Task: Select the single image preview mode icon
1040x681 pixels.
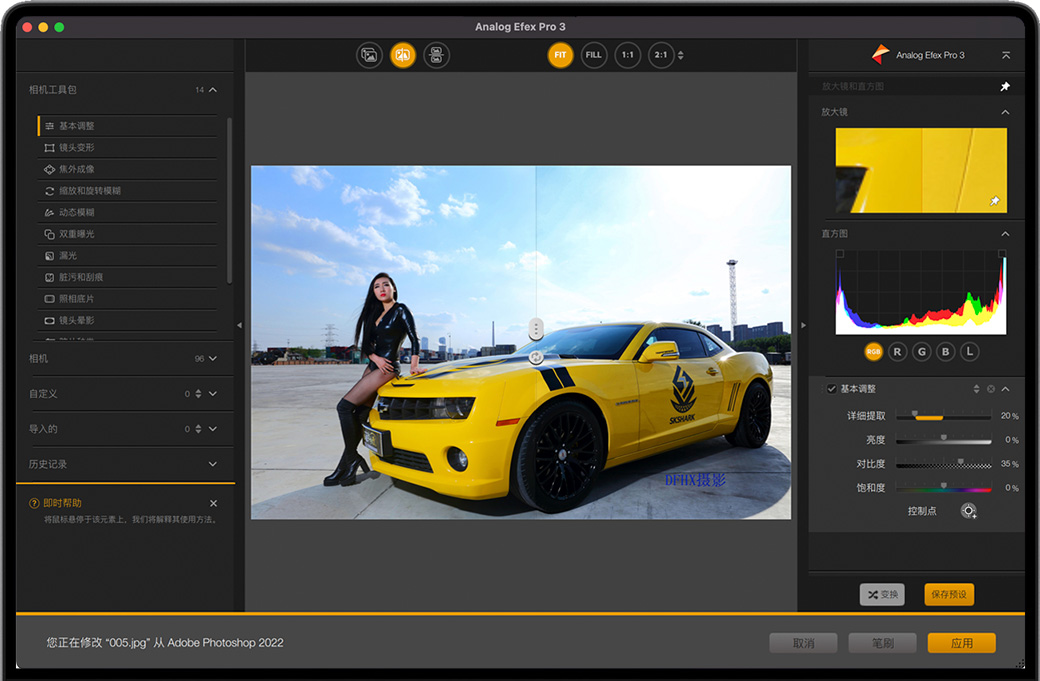Action: 369,55
